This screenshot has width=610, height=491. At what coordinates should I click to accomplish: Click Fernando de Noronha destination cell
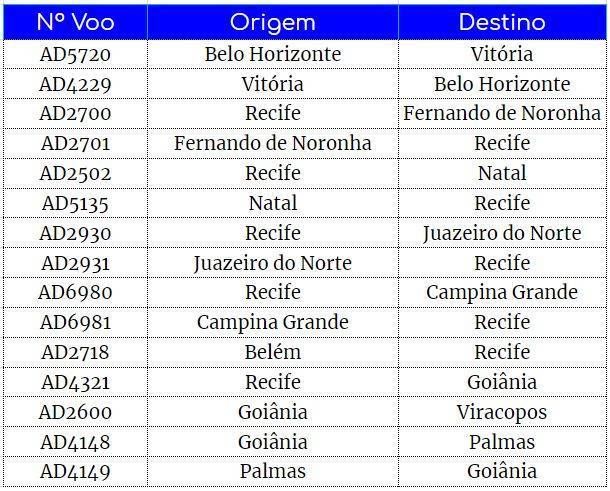tap(502, 114)
